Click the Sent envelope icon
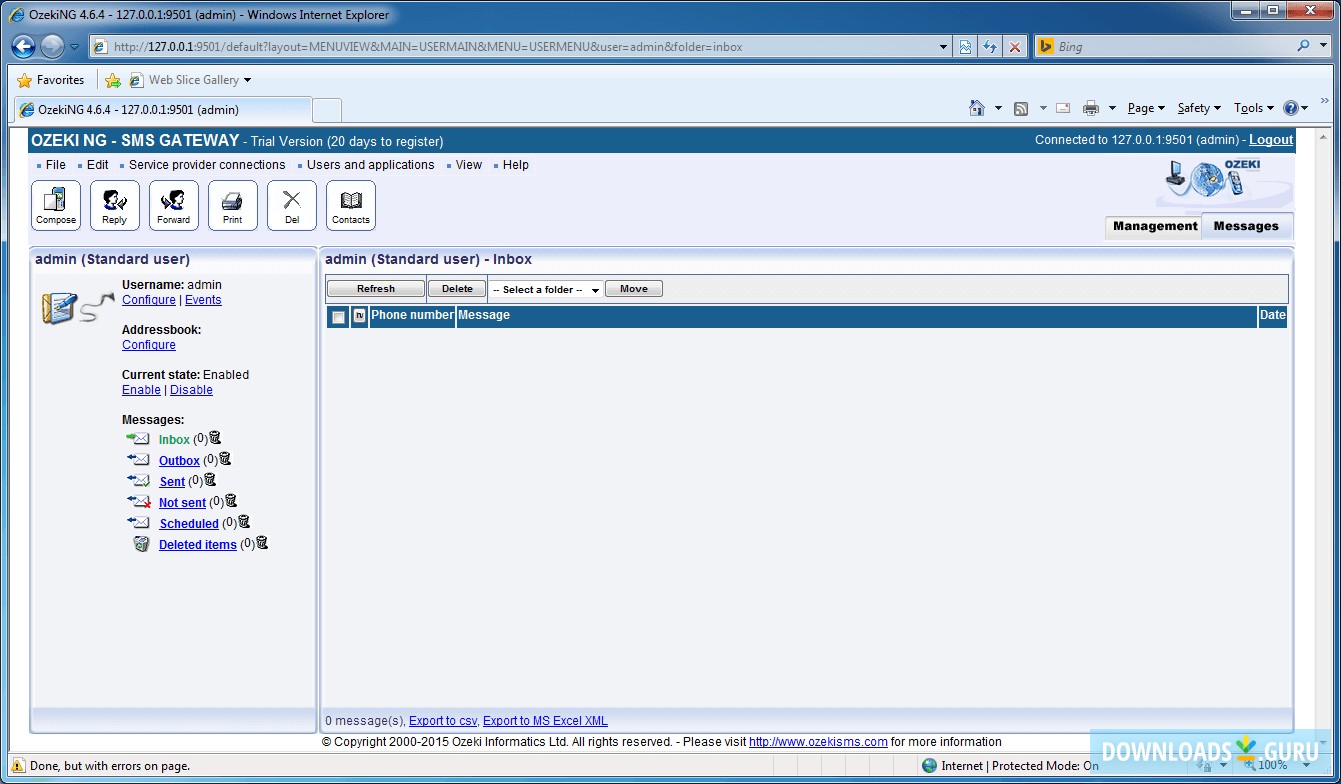Image resolution: width=1341 pixels, height=784 pixels. point(138,481)
